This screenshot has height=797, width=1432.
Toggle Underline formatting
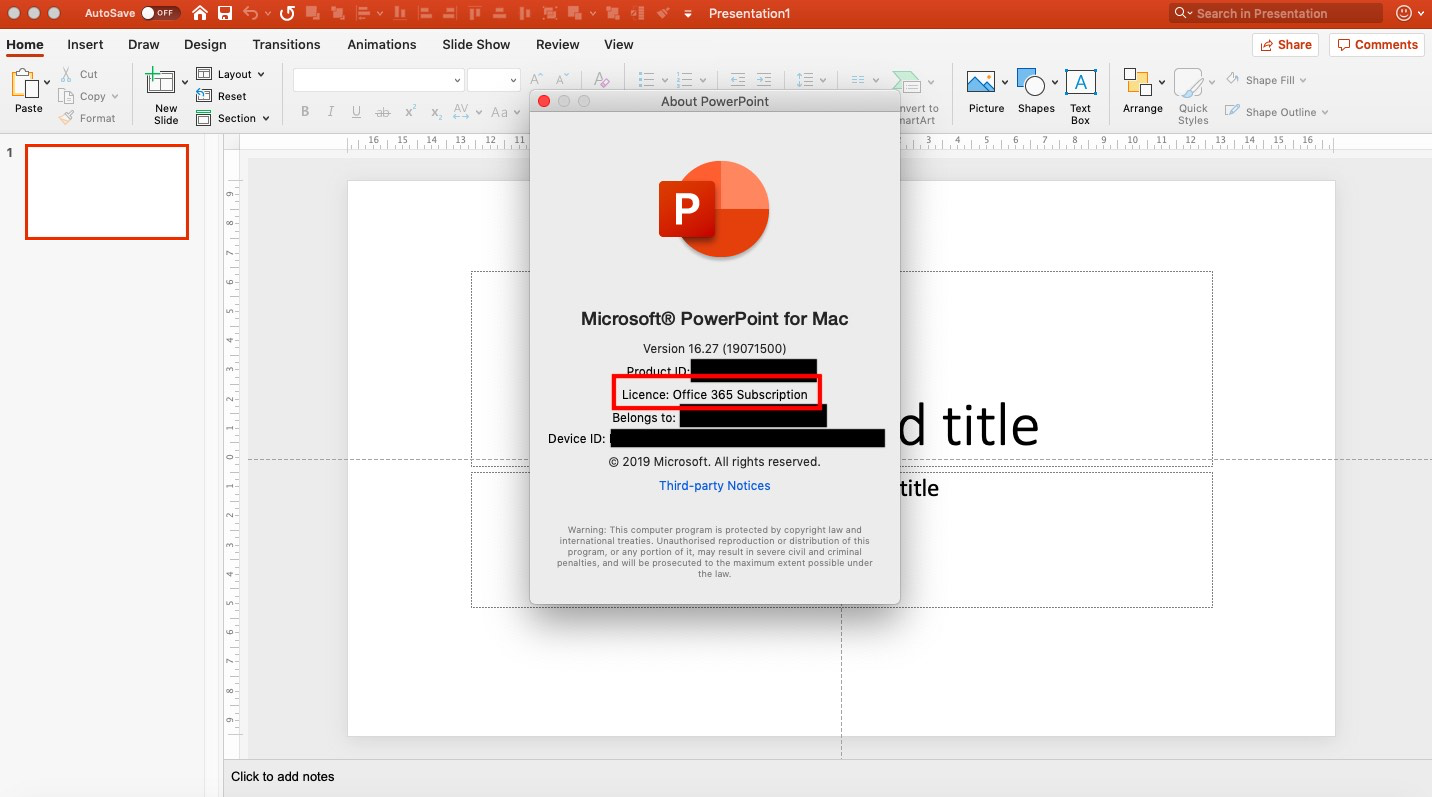coord(357,112)
